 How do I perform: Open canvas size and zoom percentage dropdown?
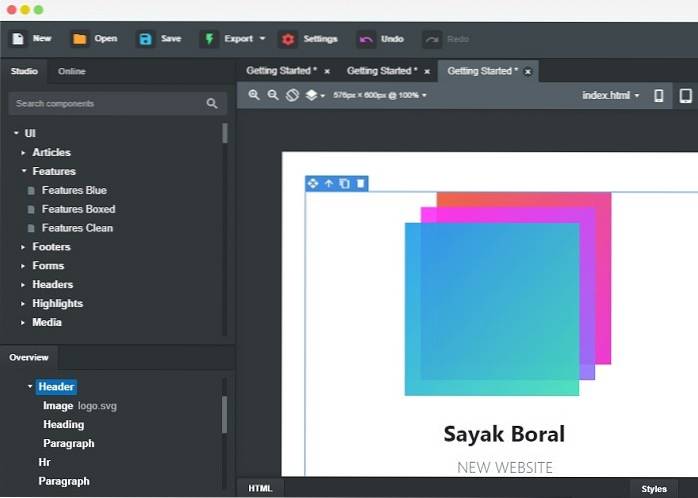(x=380, y=95)
